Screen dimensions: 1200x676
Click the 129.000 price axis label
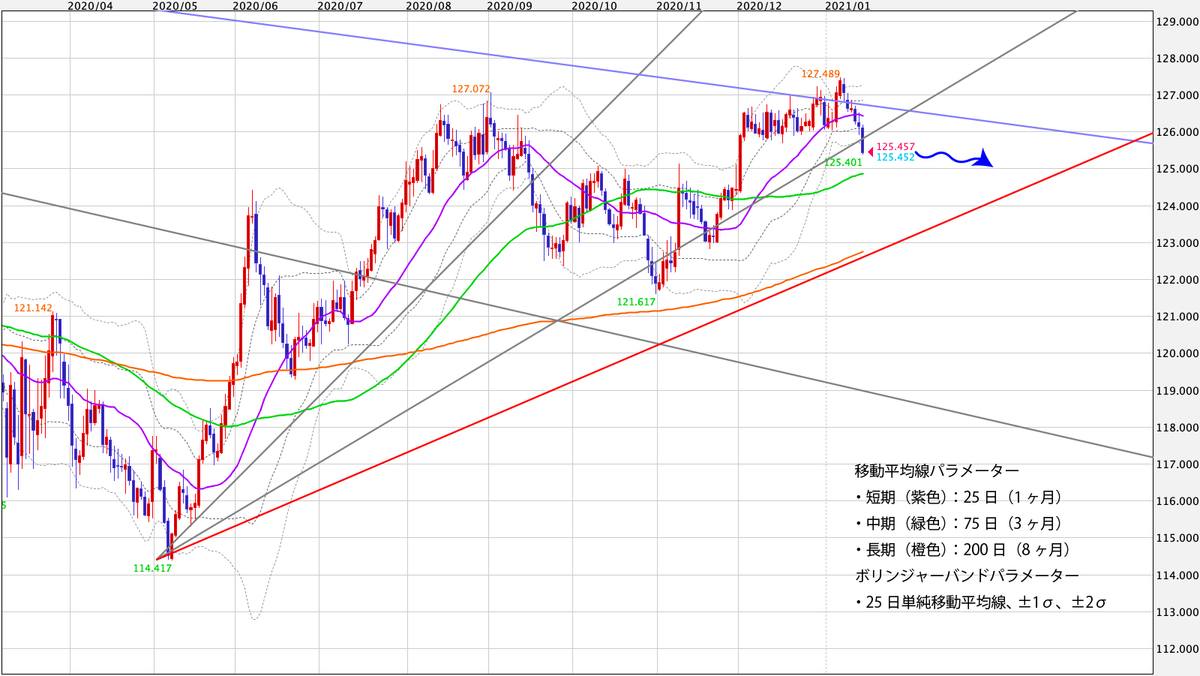1178,21
